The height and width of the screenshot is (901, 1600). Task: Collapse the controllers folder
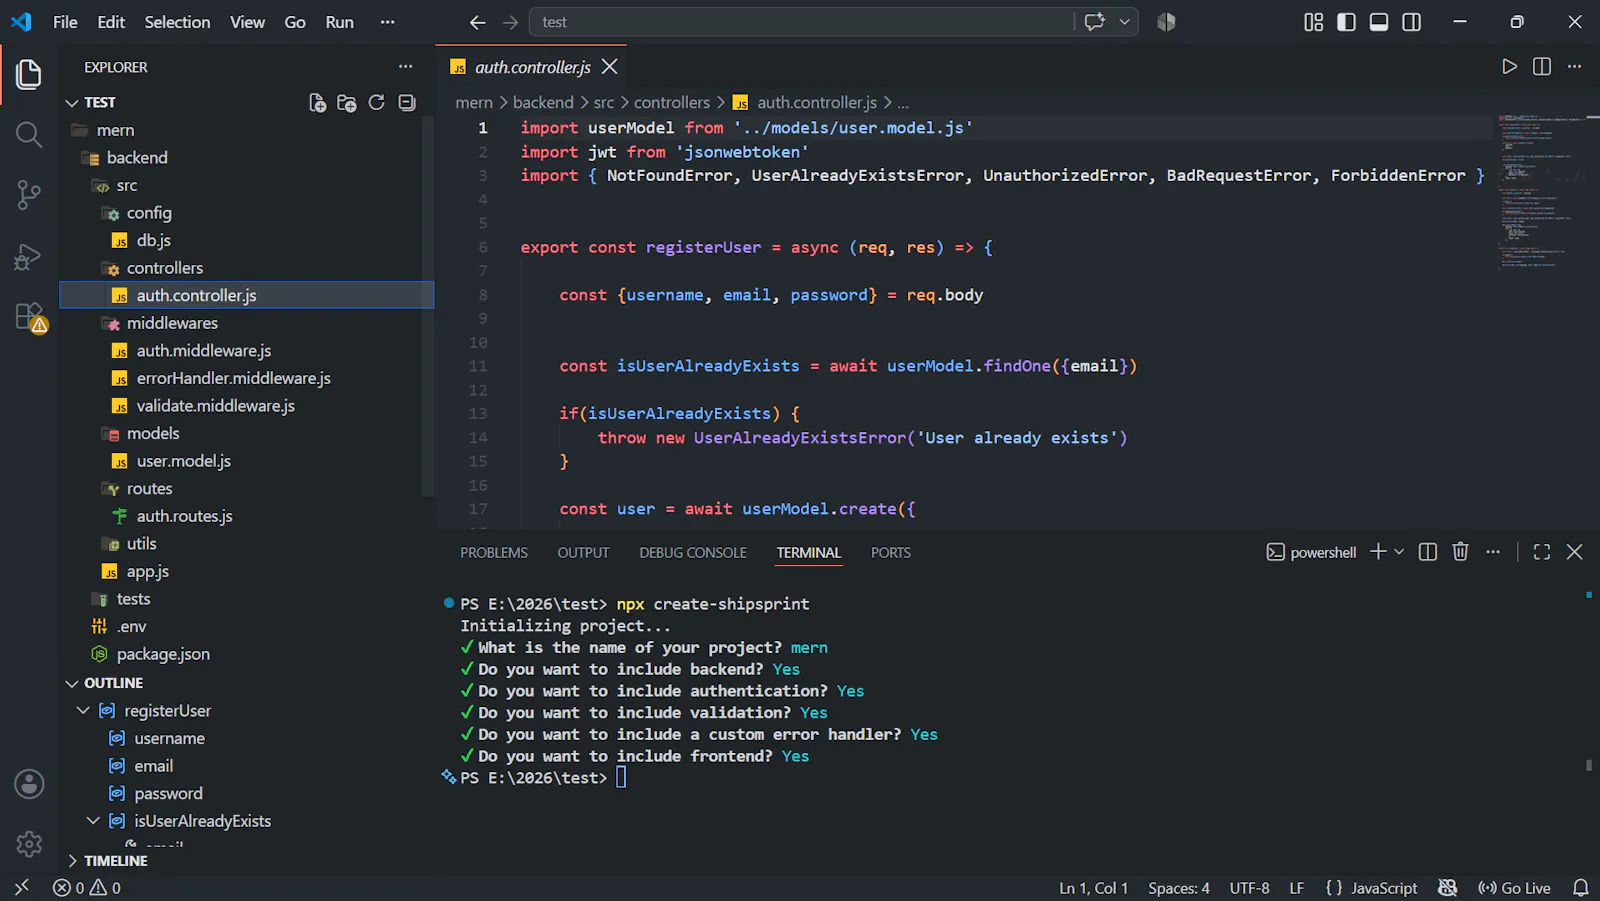(x=165, y=268)
